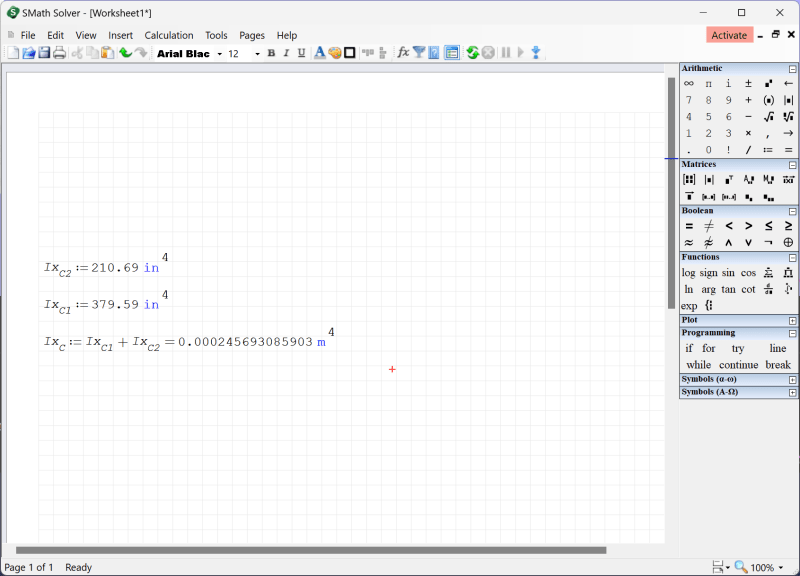
Task: Collapse the Matrices panel
Action: coord(792,165)
